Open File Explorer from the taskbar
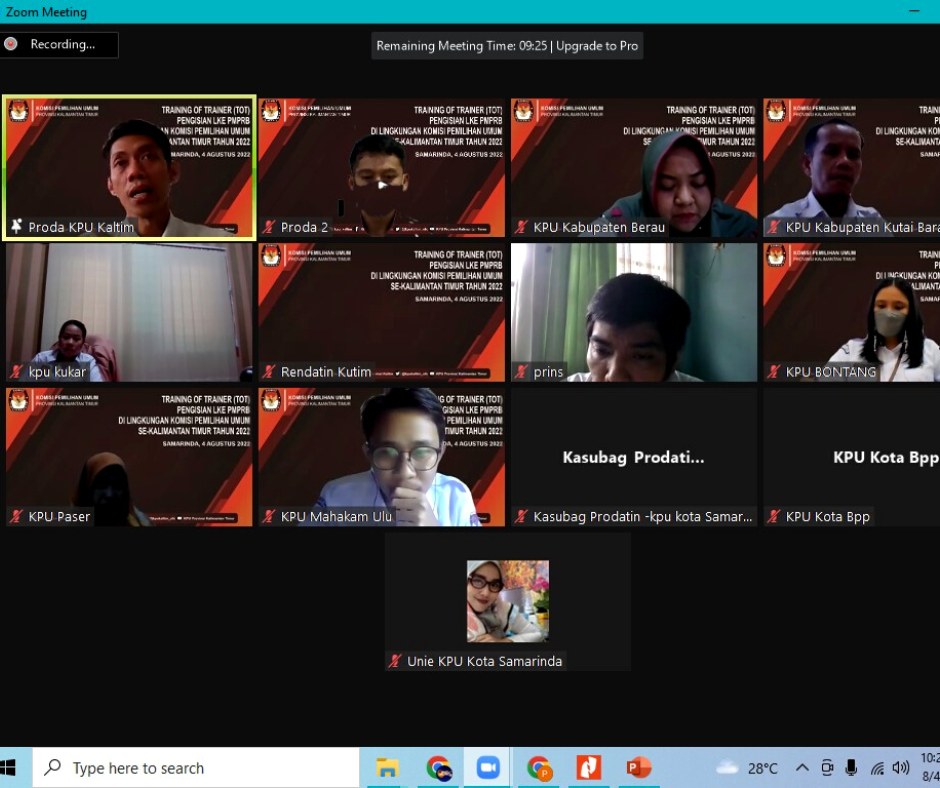 tap(388, 768)
